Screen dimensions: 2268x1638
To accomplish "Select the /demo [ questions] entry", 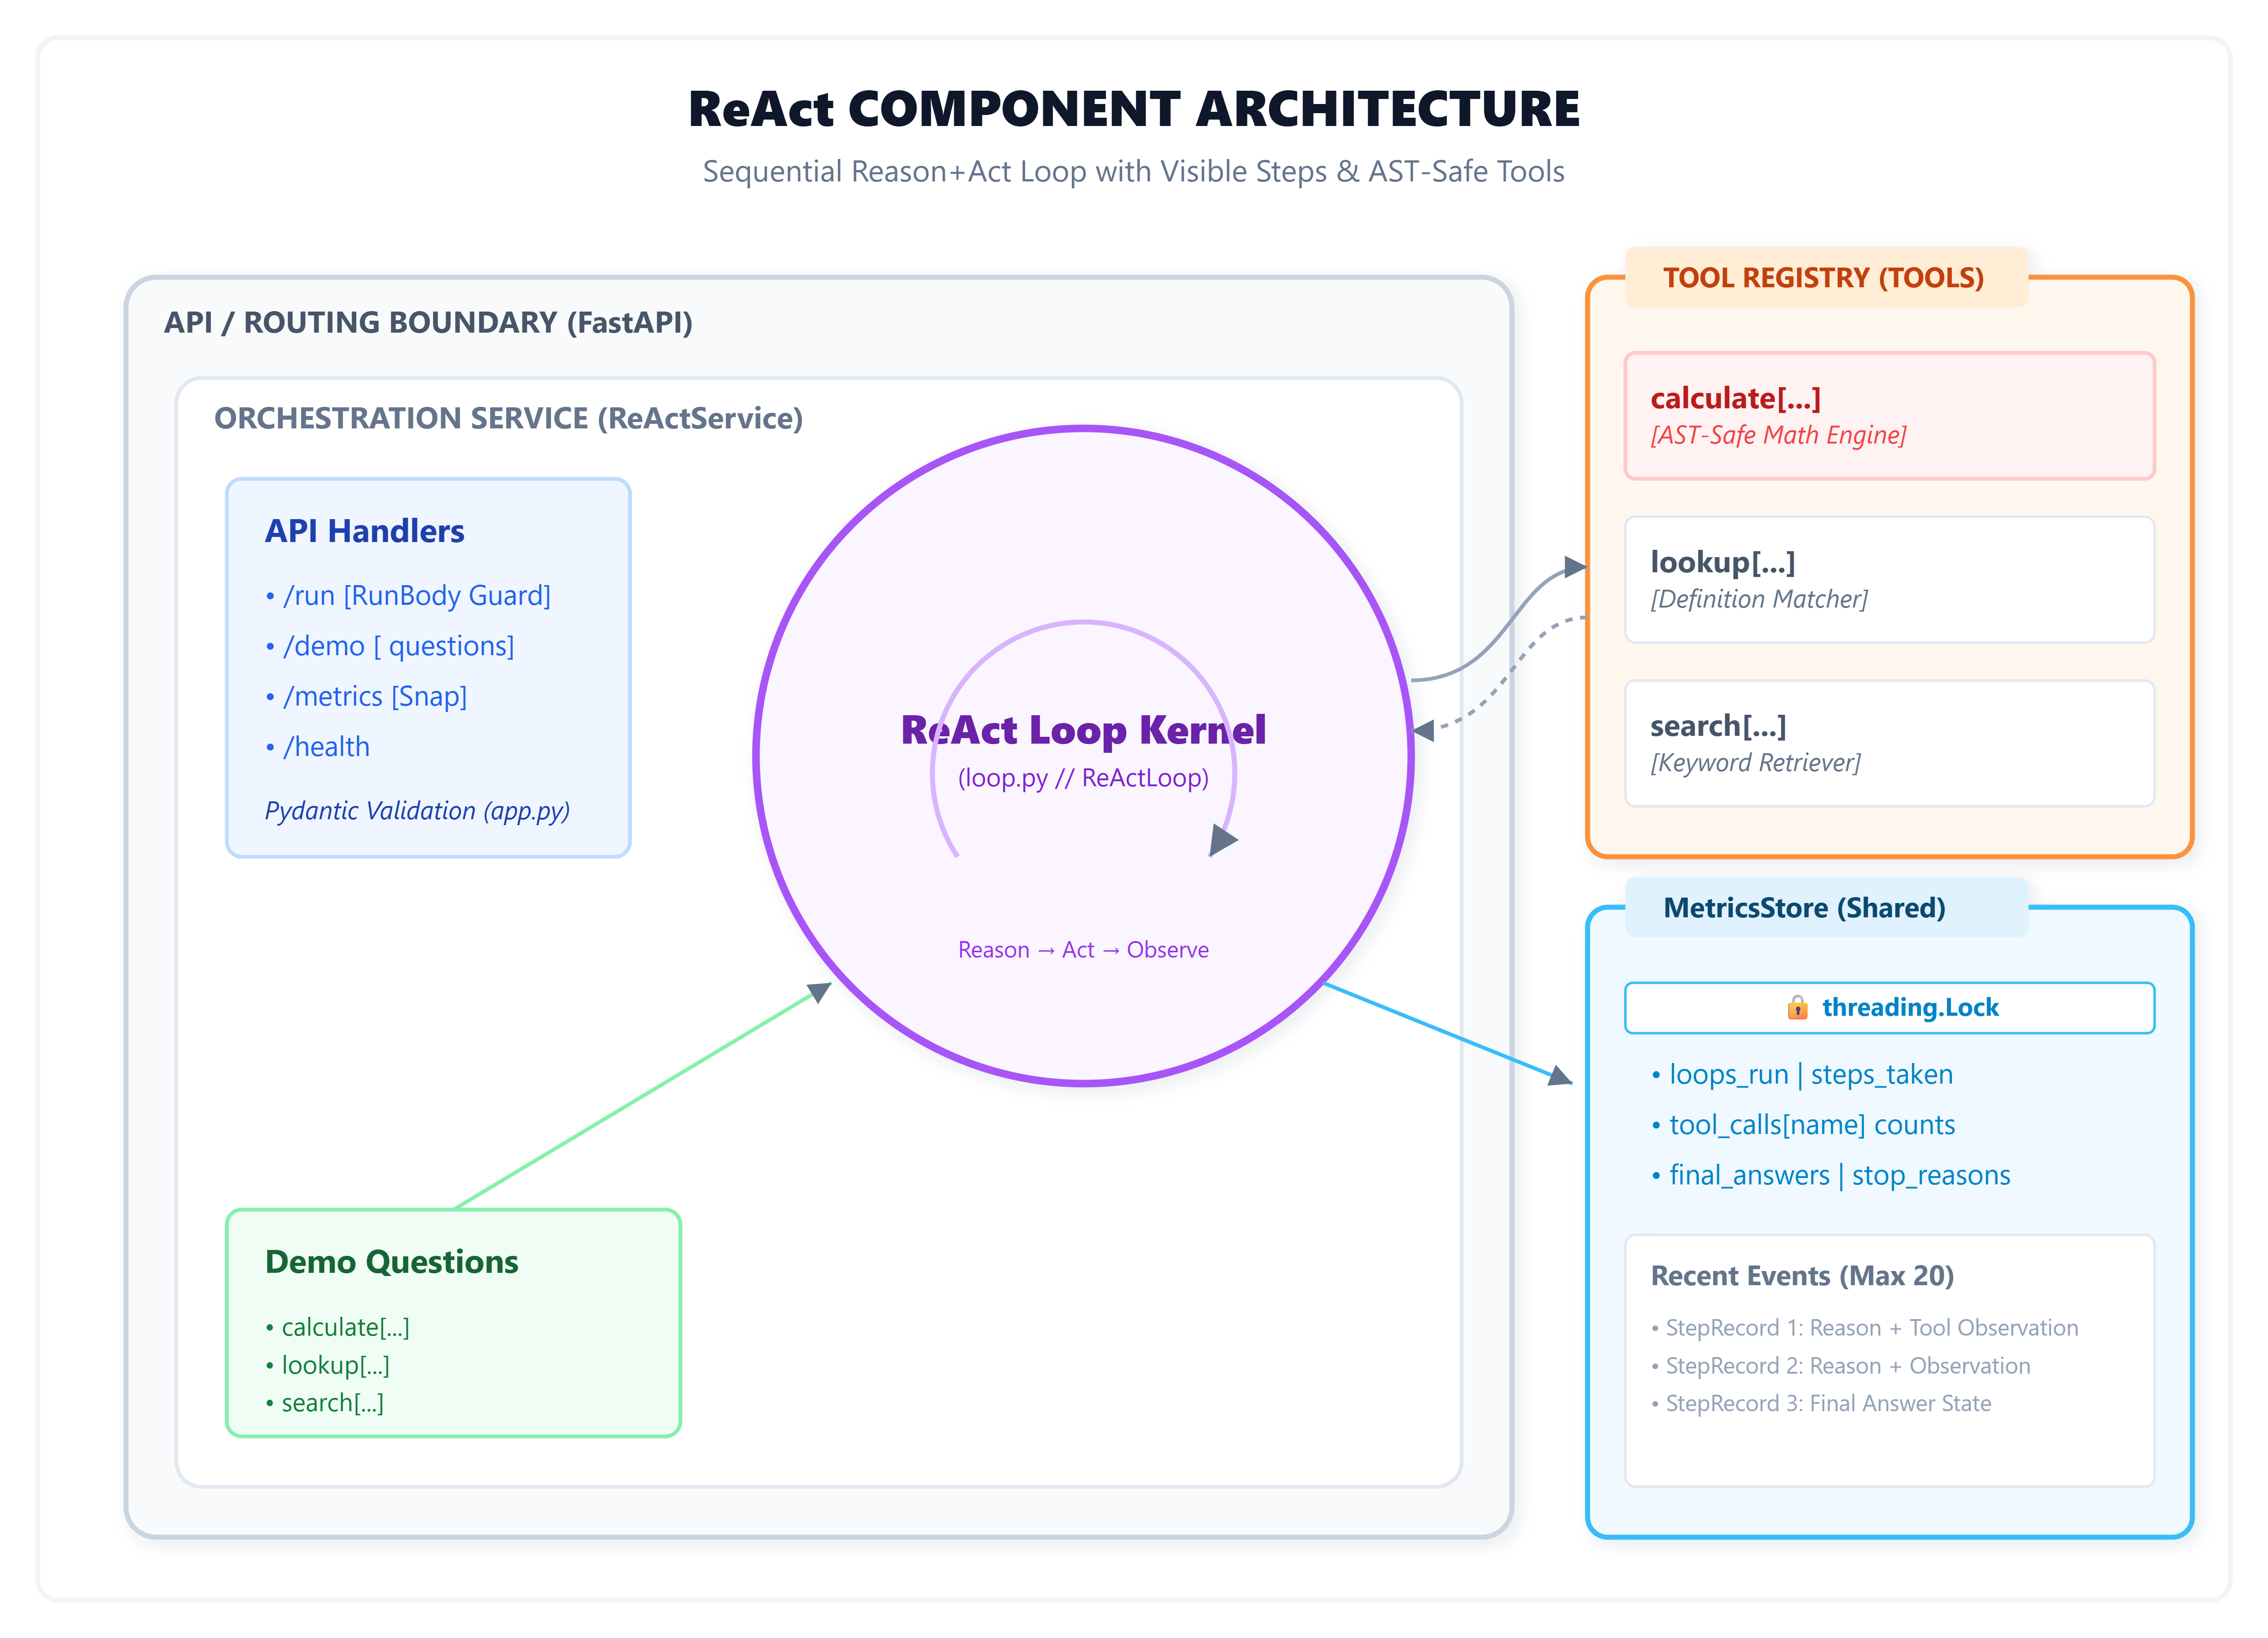I will (x=390, y=646).
